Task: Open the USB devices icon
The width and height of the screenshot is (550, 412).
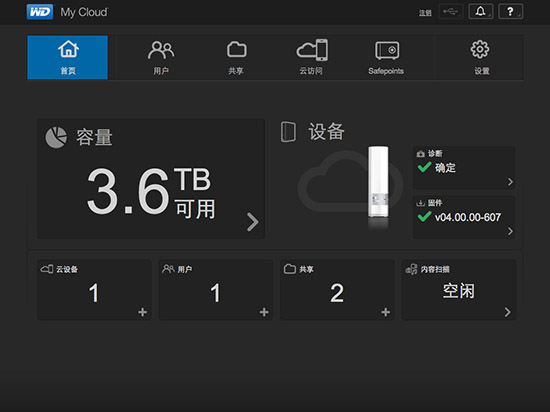Action: pos(451,12)
